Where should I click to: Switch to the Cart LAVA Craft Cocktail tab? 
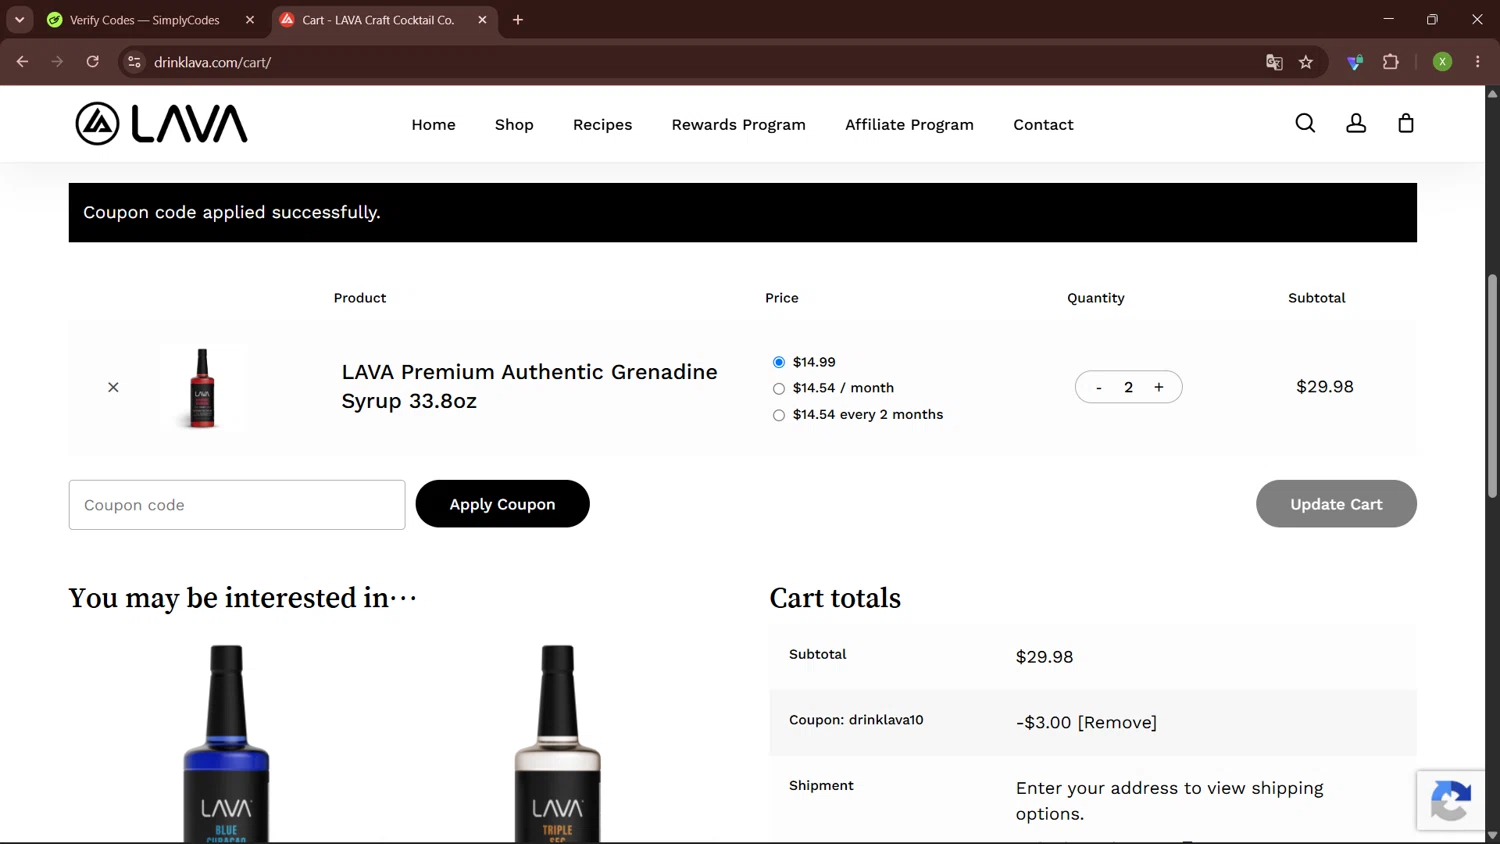coord(383,20)
